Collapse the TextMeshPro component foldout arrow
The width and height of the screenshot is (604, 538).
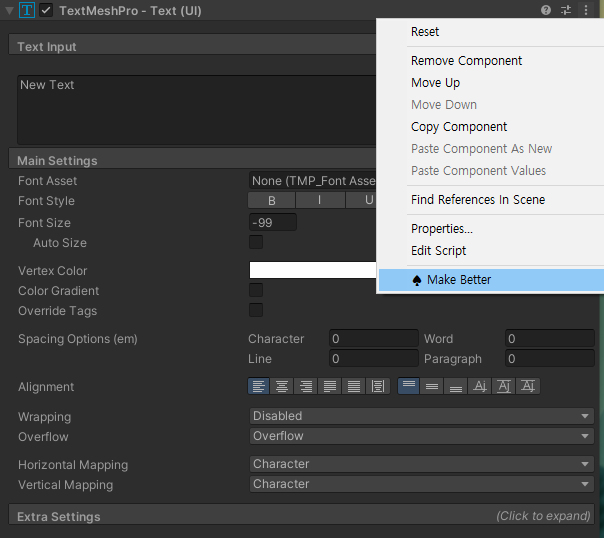pyautogui.click(x=10, y=10)
